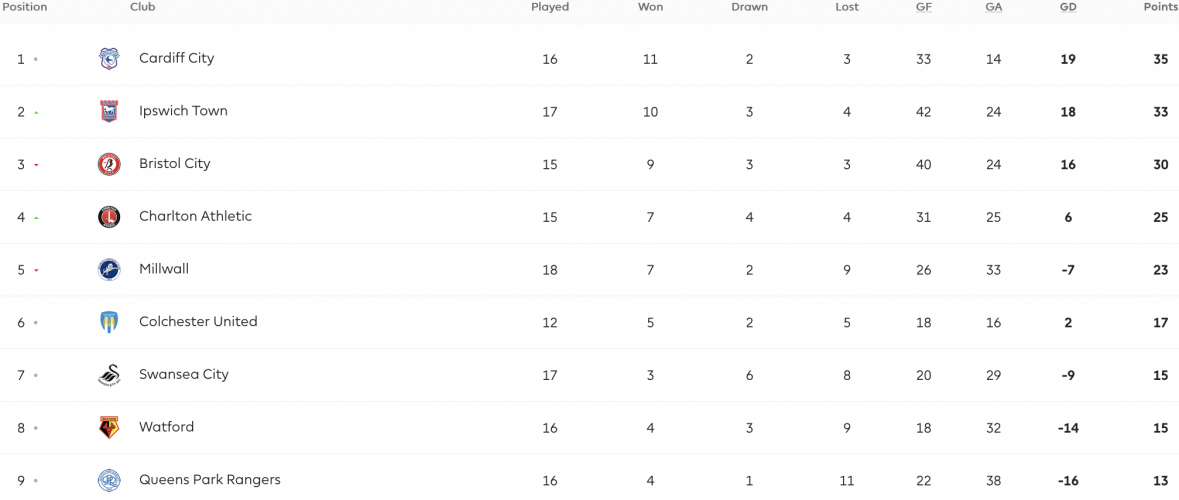Click the Millwall club crest
1179x500 pixels.
[109, 269]
